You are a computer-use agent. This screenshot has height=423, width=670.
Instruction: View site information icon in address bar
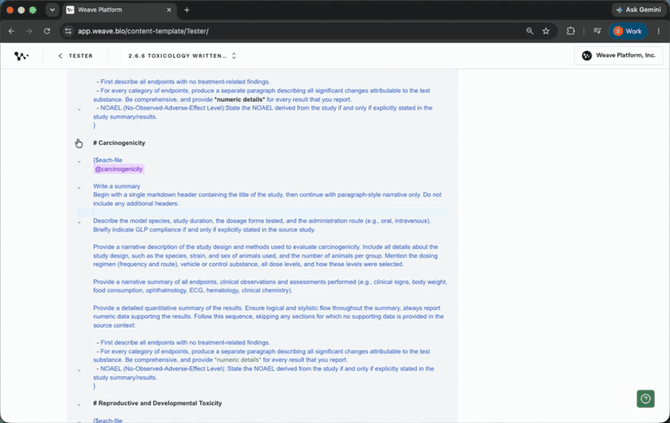[x=68, y=31]
